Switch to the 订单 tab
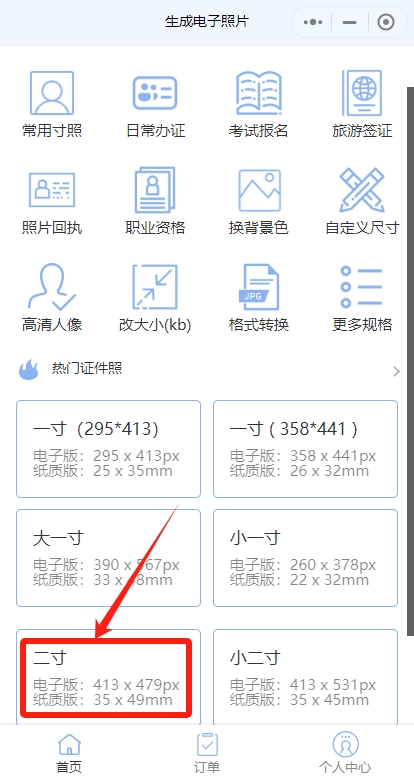This screenshot has height=780, width=414. 207,753
